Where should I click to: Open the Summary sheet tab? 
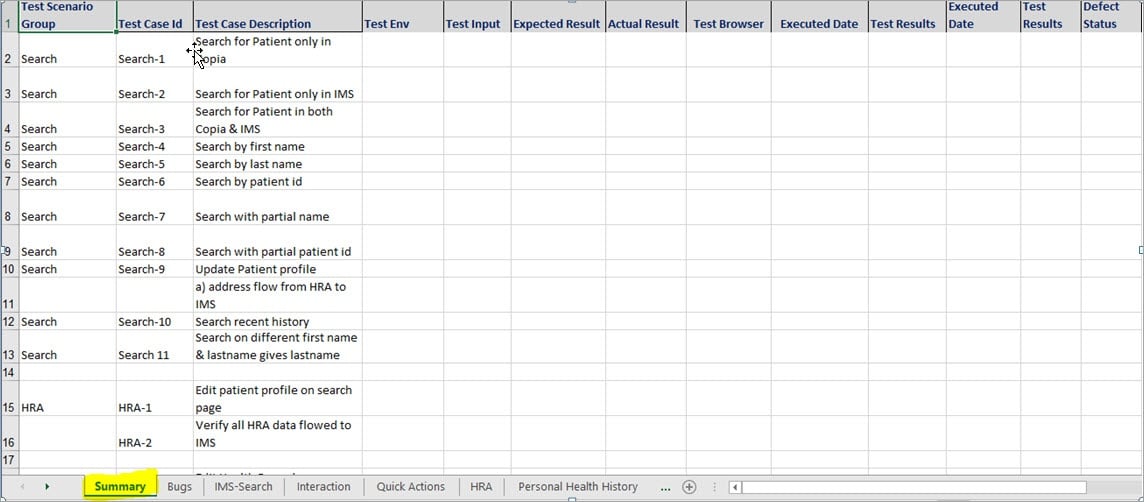120,487
